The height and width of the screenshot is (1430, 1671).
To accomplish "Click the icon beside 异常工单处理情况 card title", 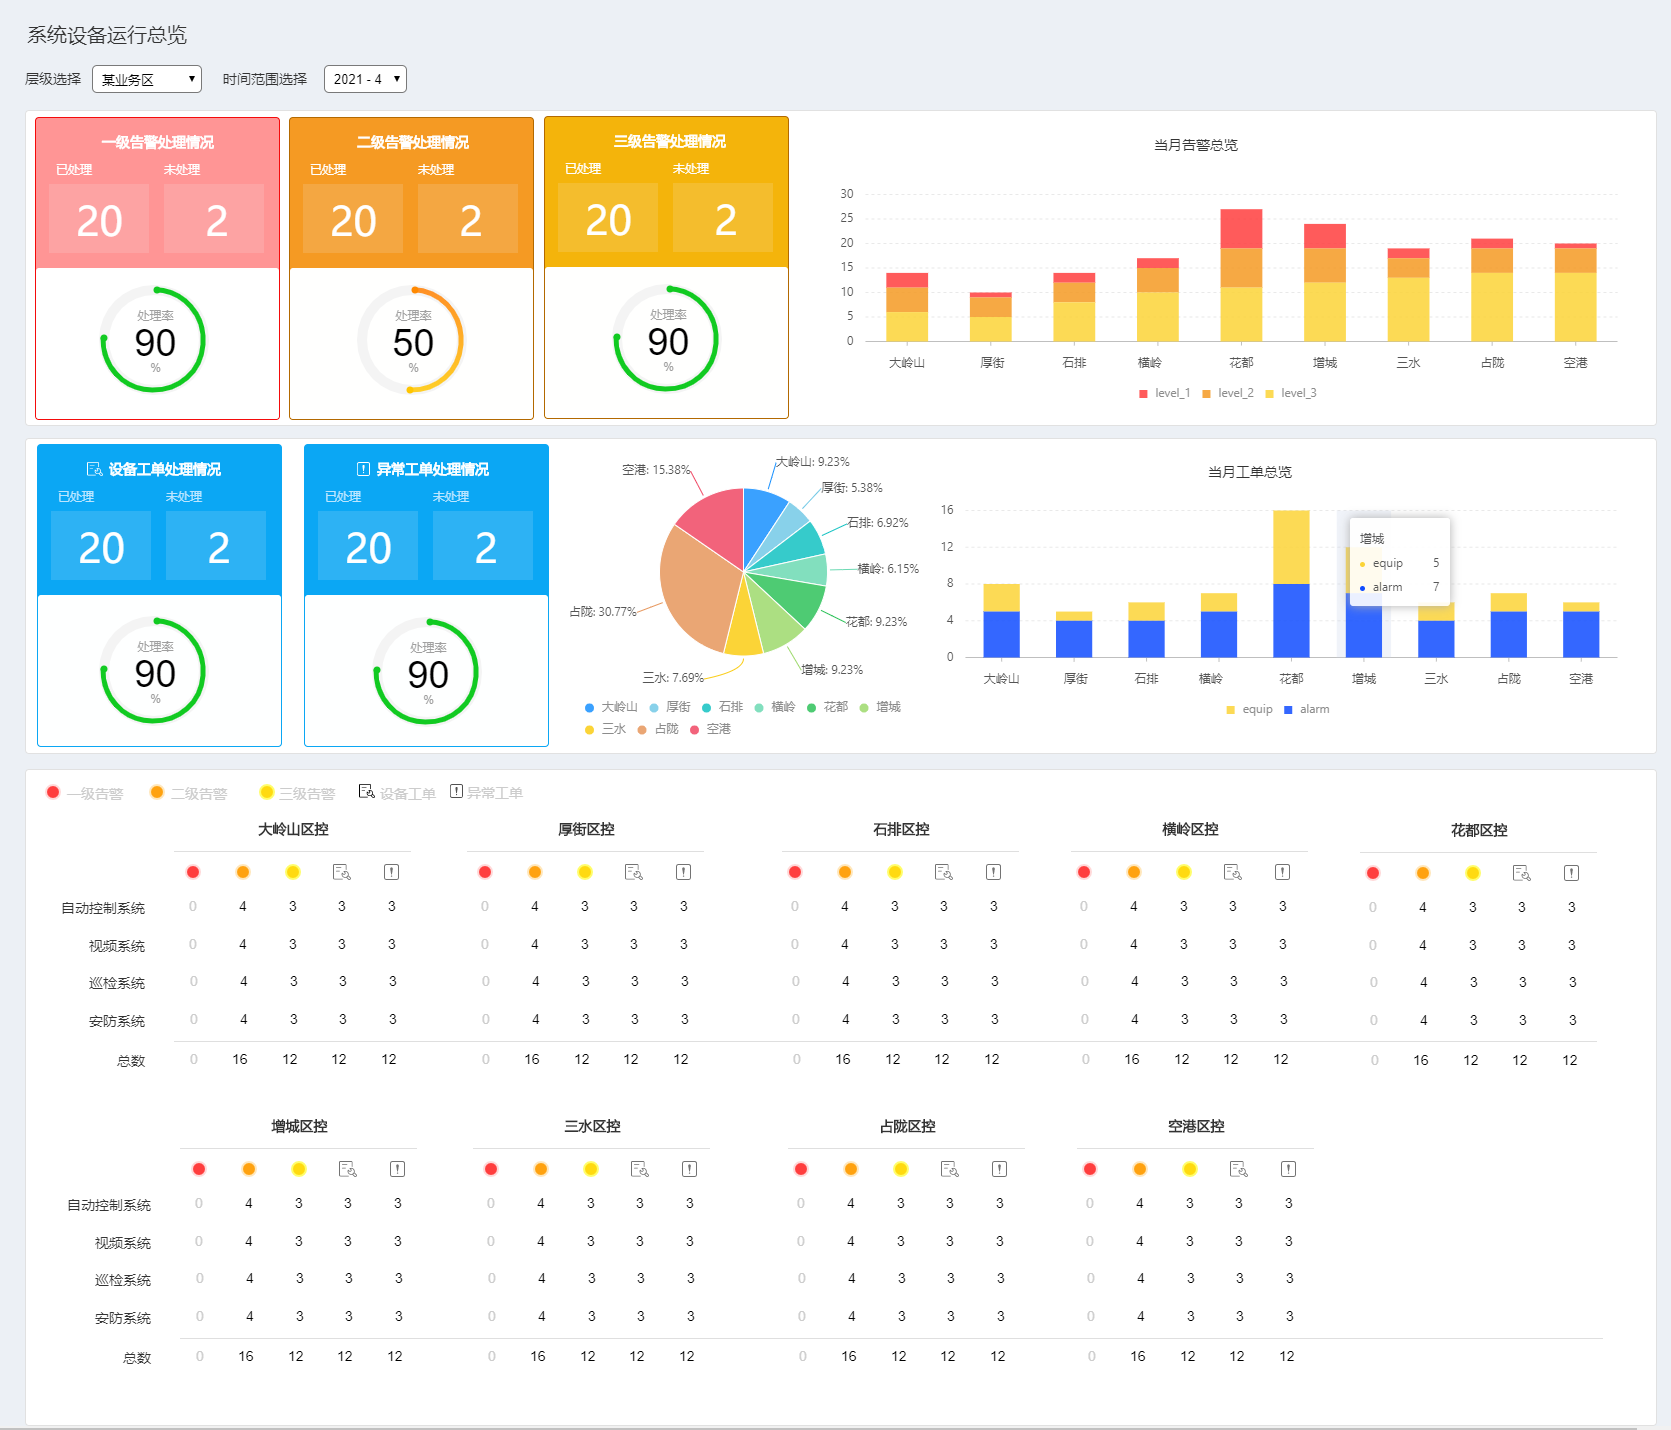I will click(363, 469).
